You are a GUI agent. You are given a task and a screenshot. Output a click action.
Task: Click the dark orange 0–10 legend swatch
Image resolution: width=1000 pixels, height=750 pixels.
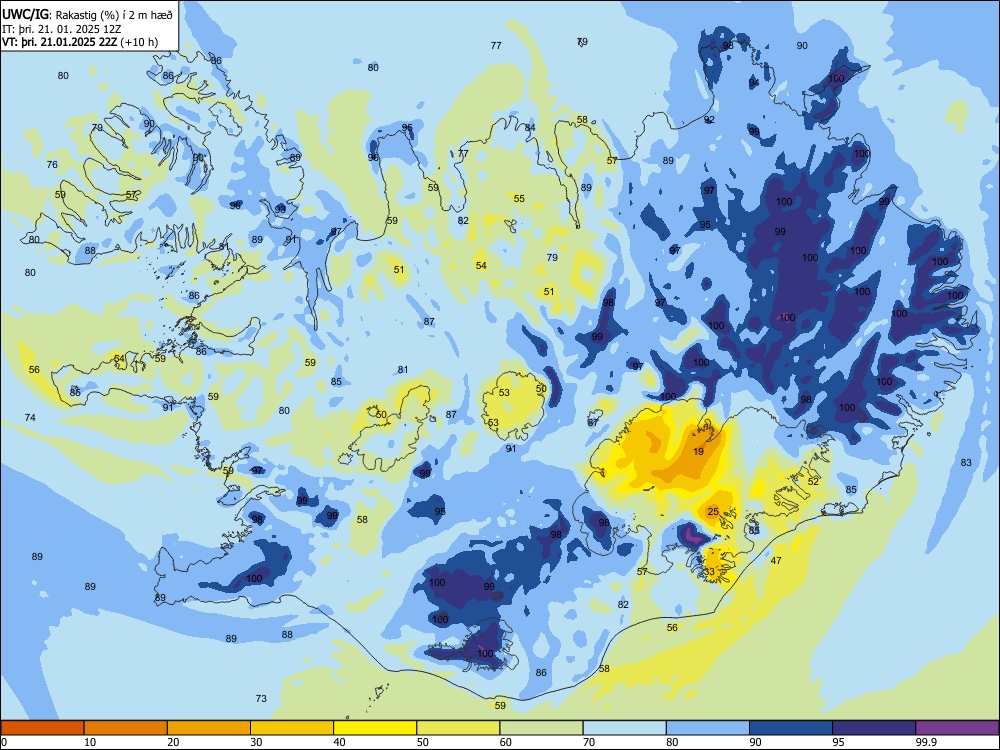[42, 728]
